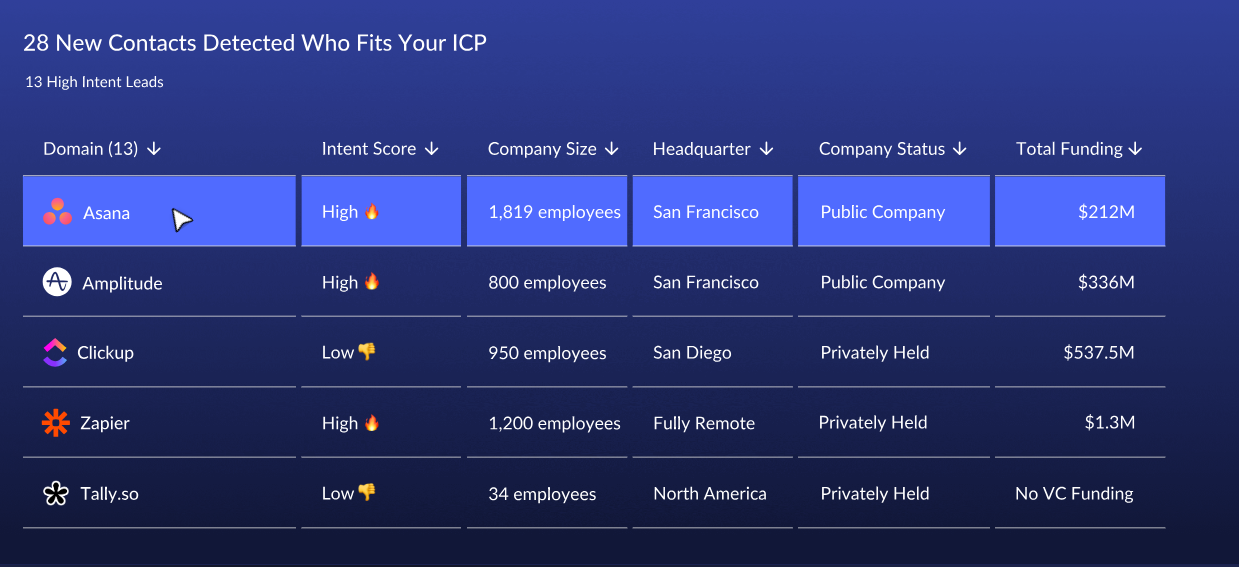Sort by the Company Status column arrow
The image size is (1239, 567).
point(960,149)
